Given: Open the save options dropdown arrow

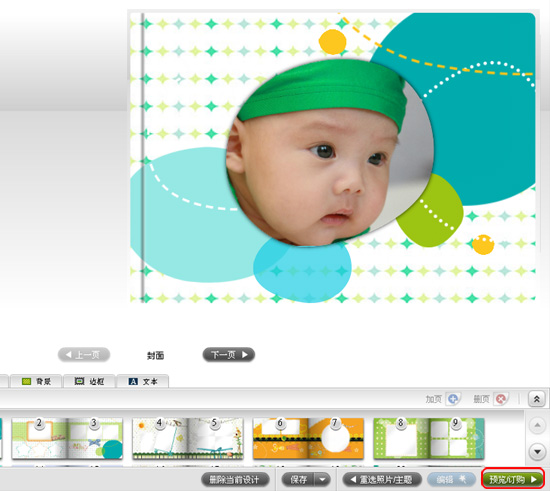Looking at the screenshot, I should [322, 479].
